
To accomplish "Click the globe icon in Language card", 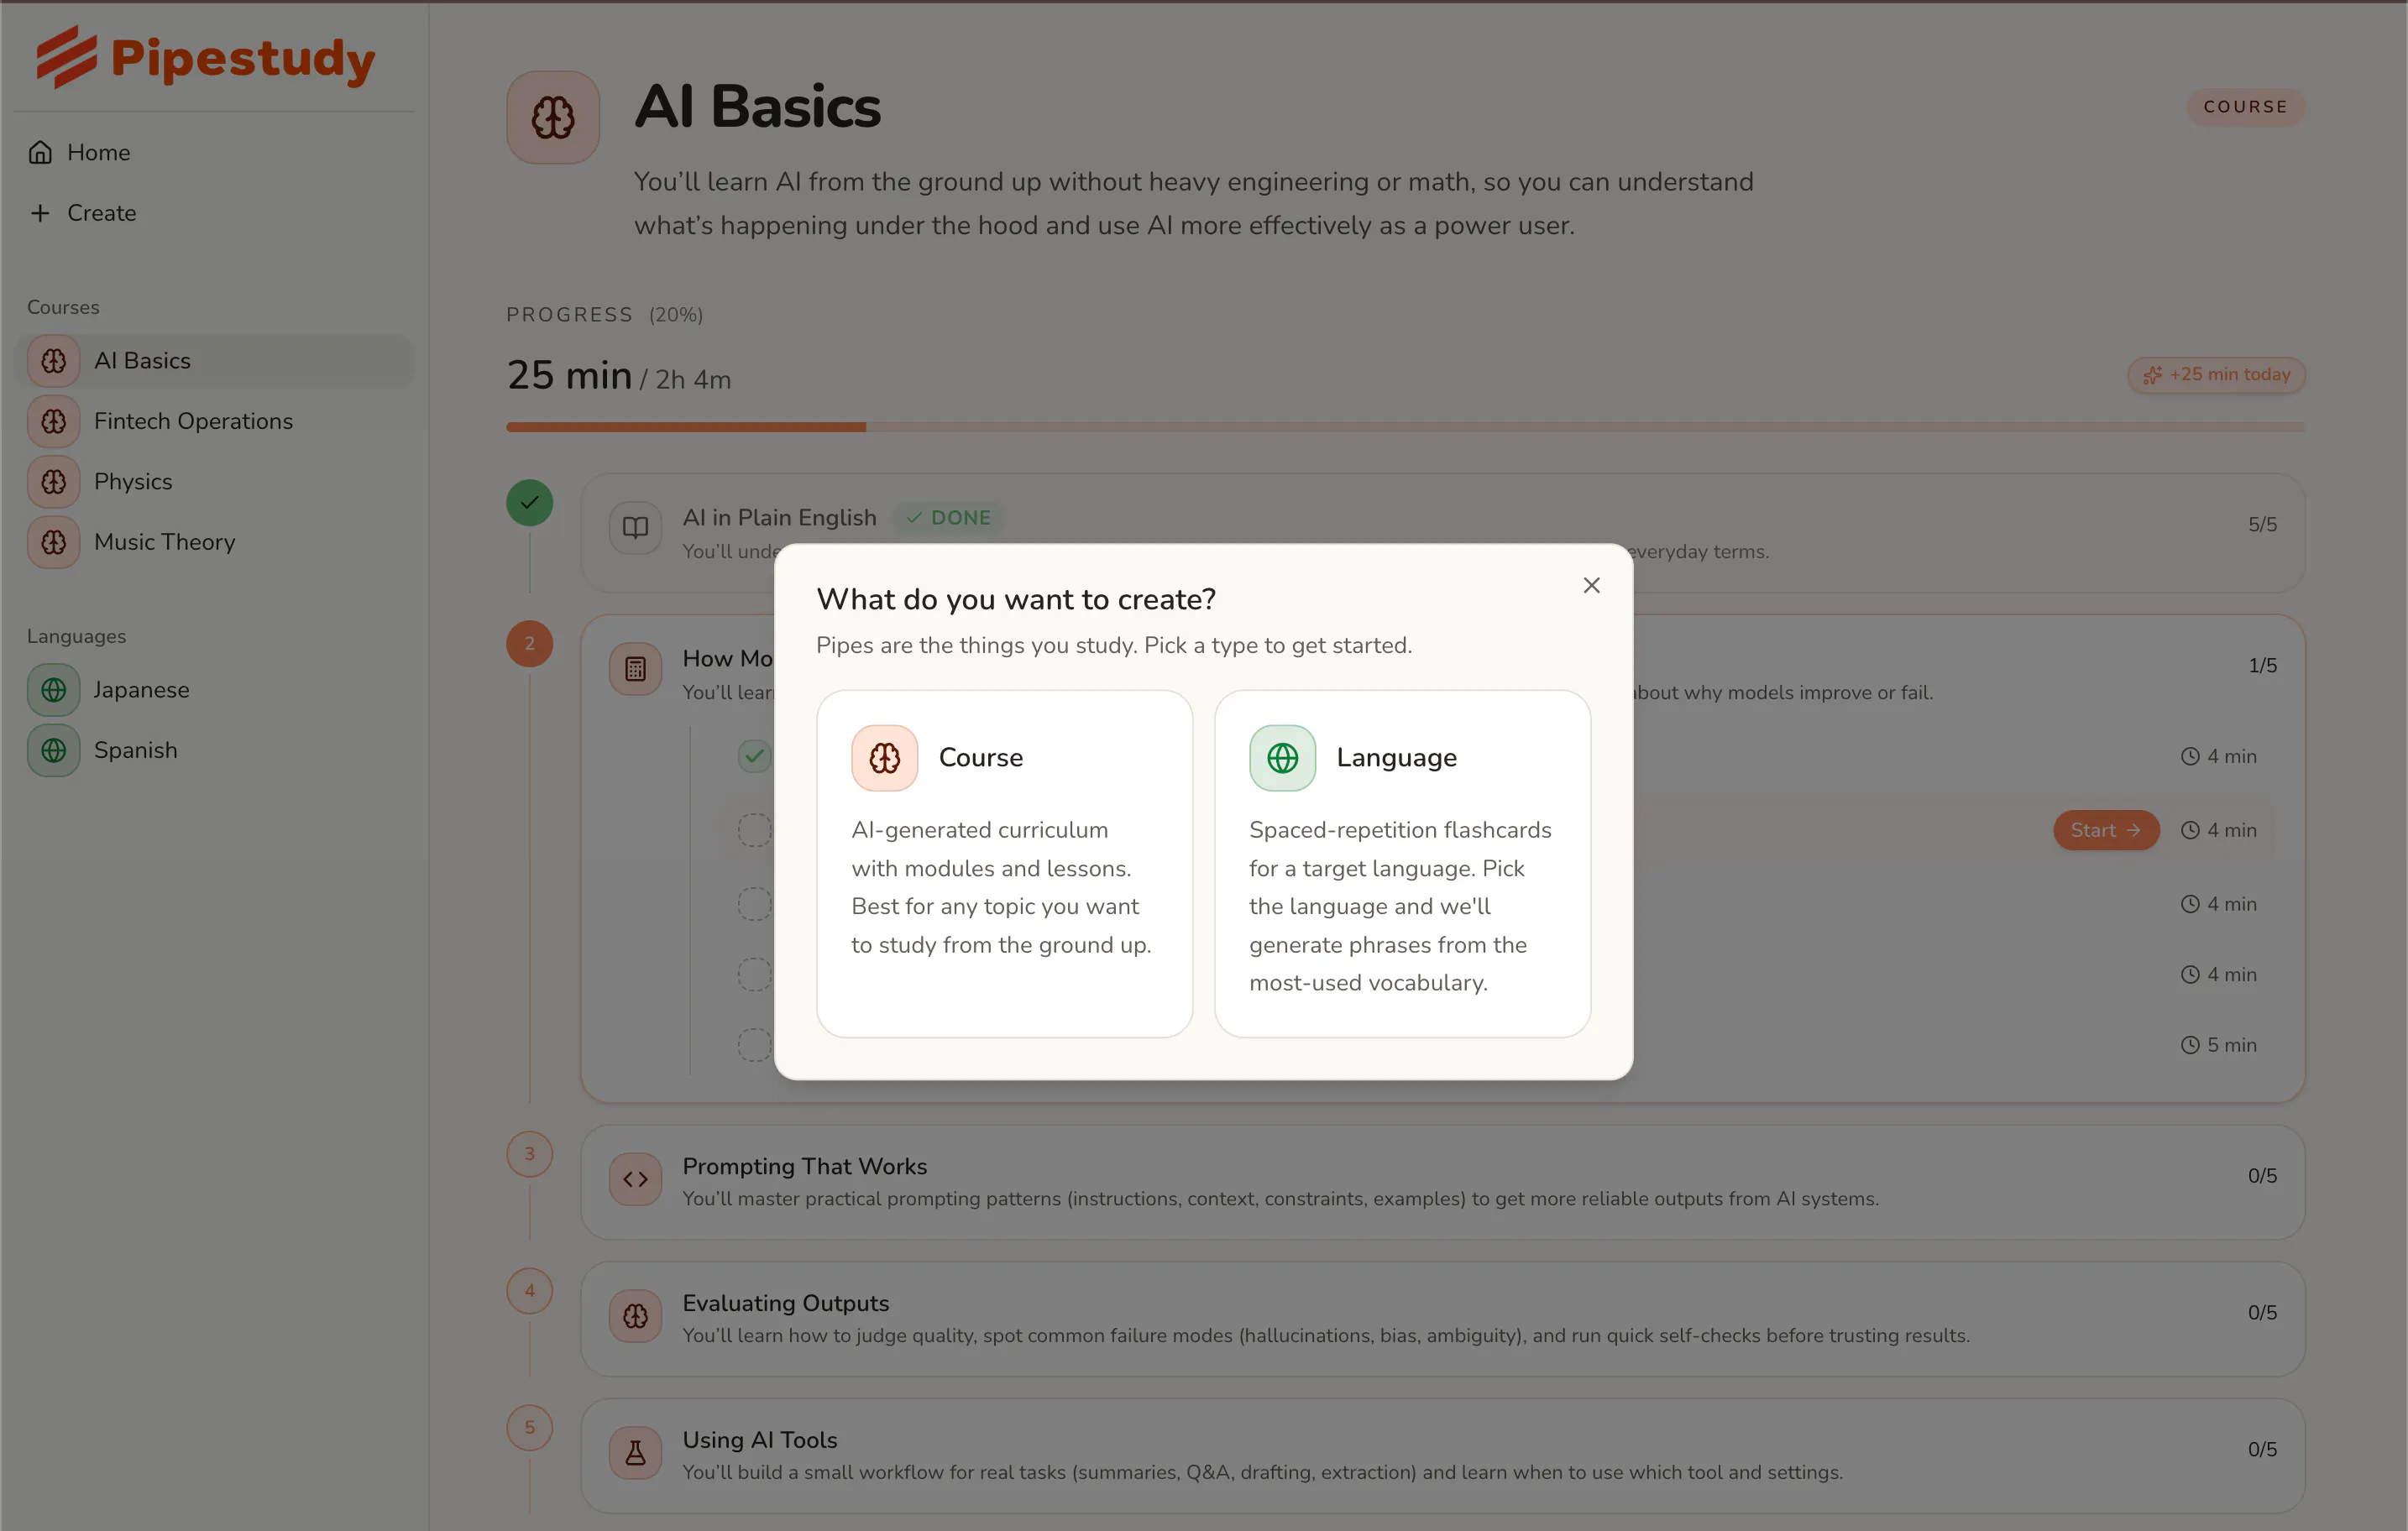I will coord(1282,758).
